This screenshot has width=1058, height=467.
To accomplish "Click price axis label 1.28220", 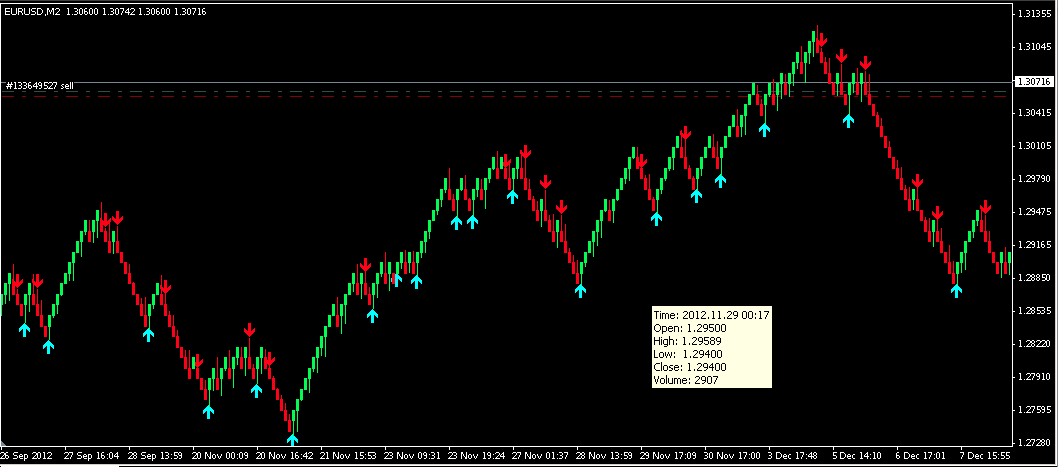I will (1036, 344).
